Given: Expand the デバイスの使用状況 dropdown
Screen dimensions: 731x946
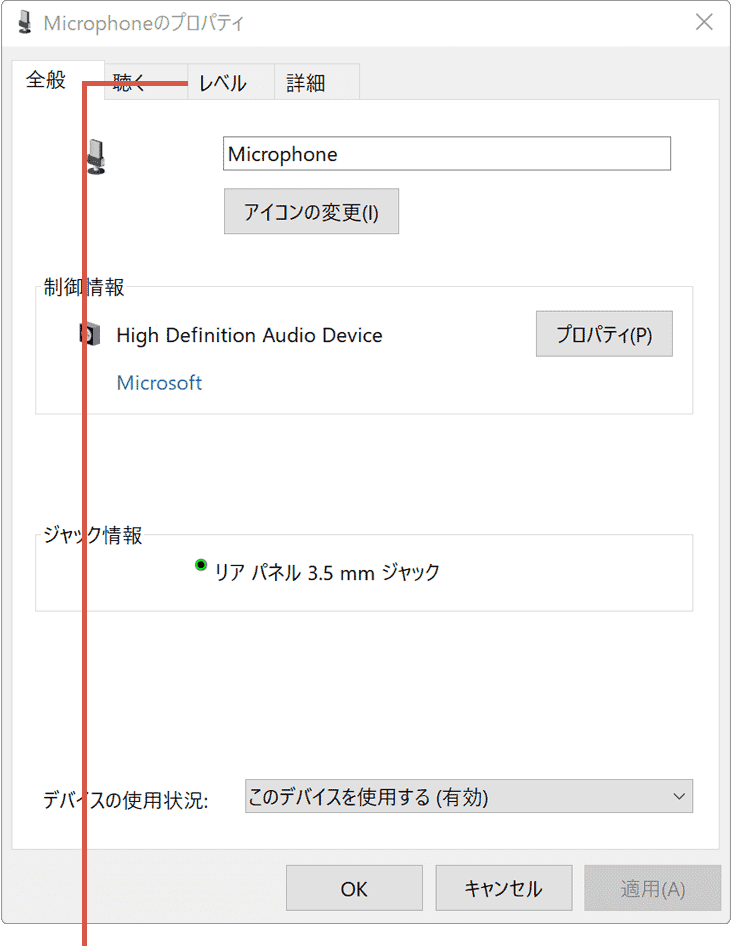Looking at the screenshot, I should (468, 797).
